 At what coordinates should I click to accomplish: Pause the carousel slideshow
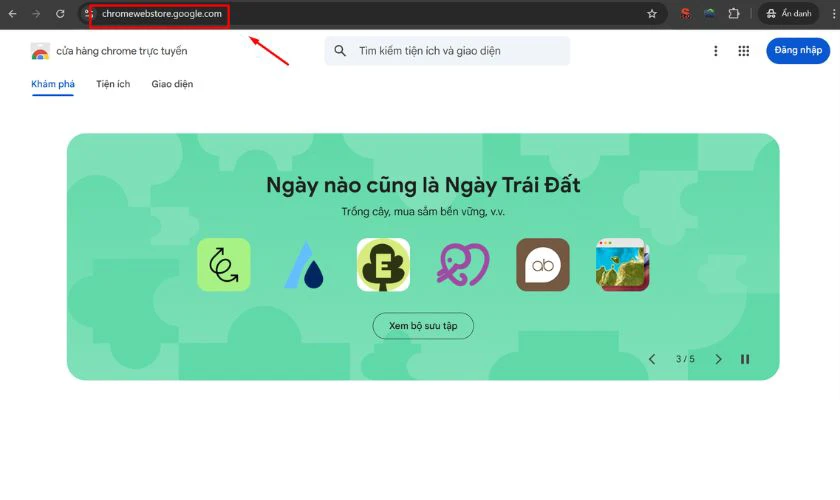pyautogui.click(x=745, y=359)
